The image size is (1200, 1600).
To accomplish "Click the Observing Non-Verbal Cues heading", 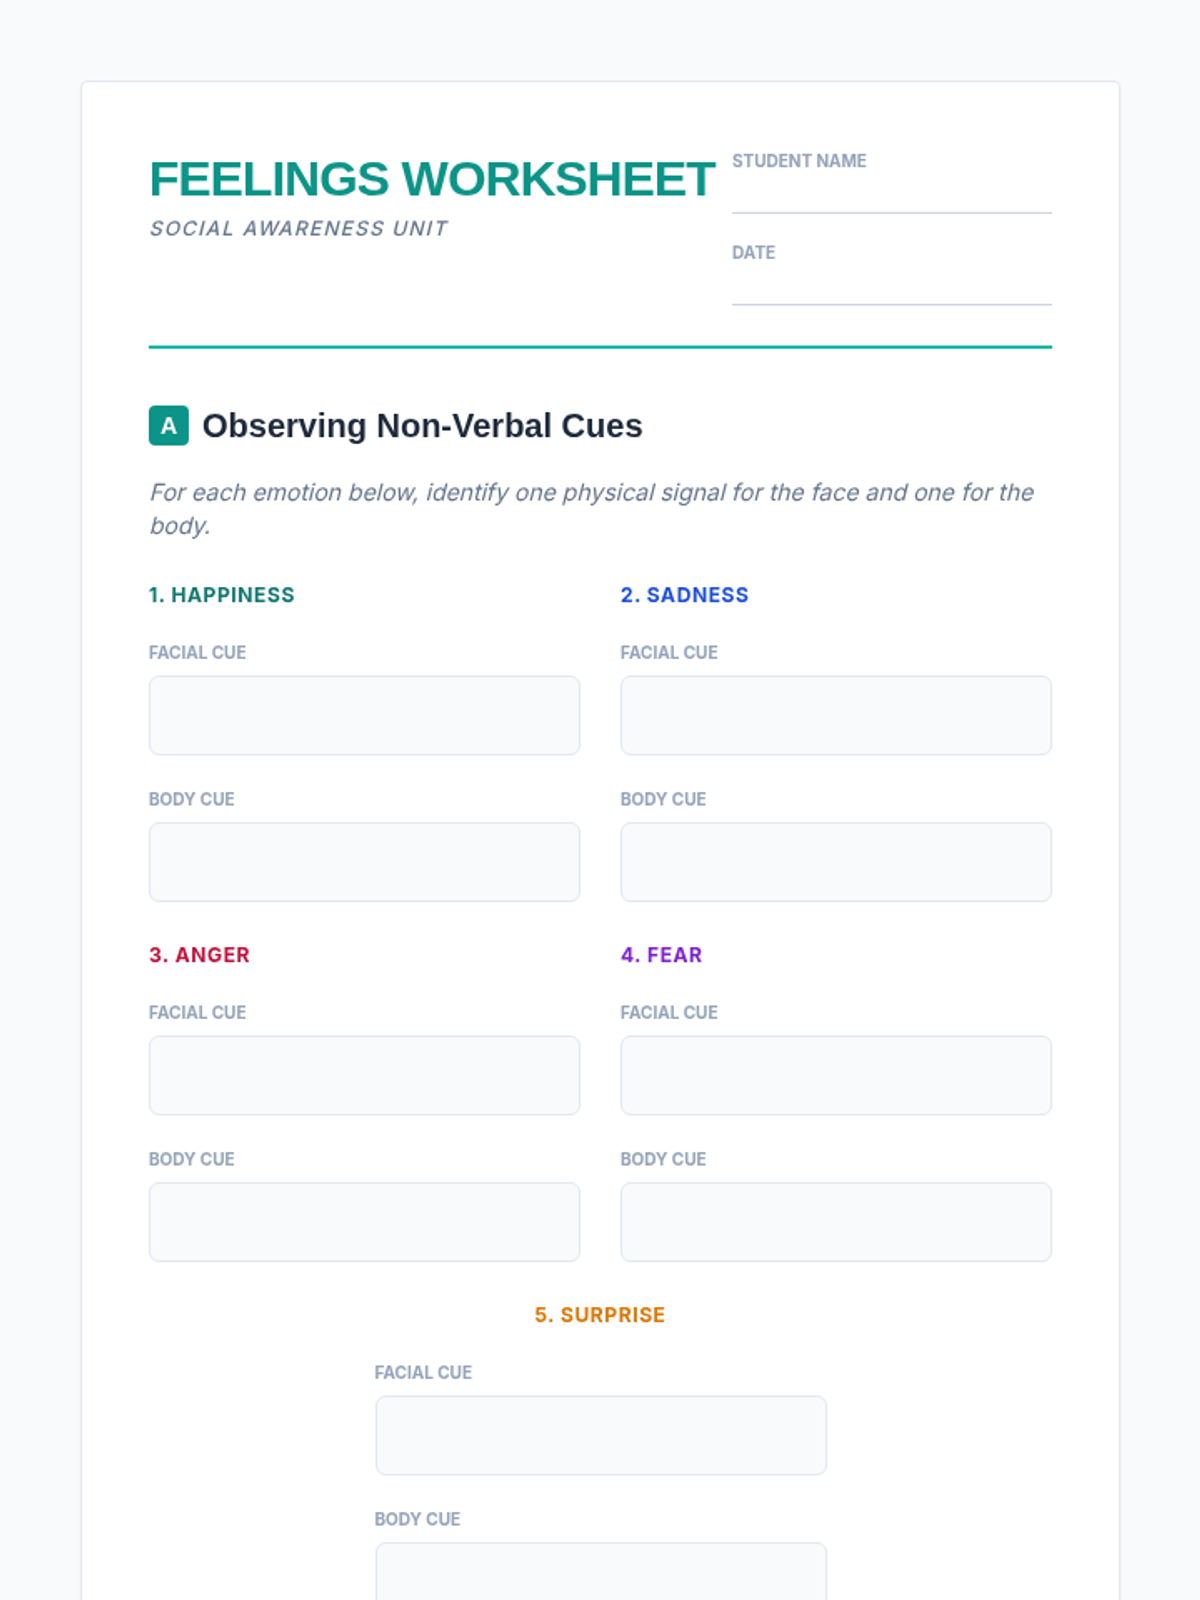I will coord(422,426).
